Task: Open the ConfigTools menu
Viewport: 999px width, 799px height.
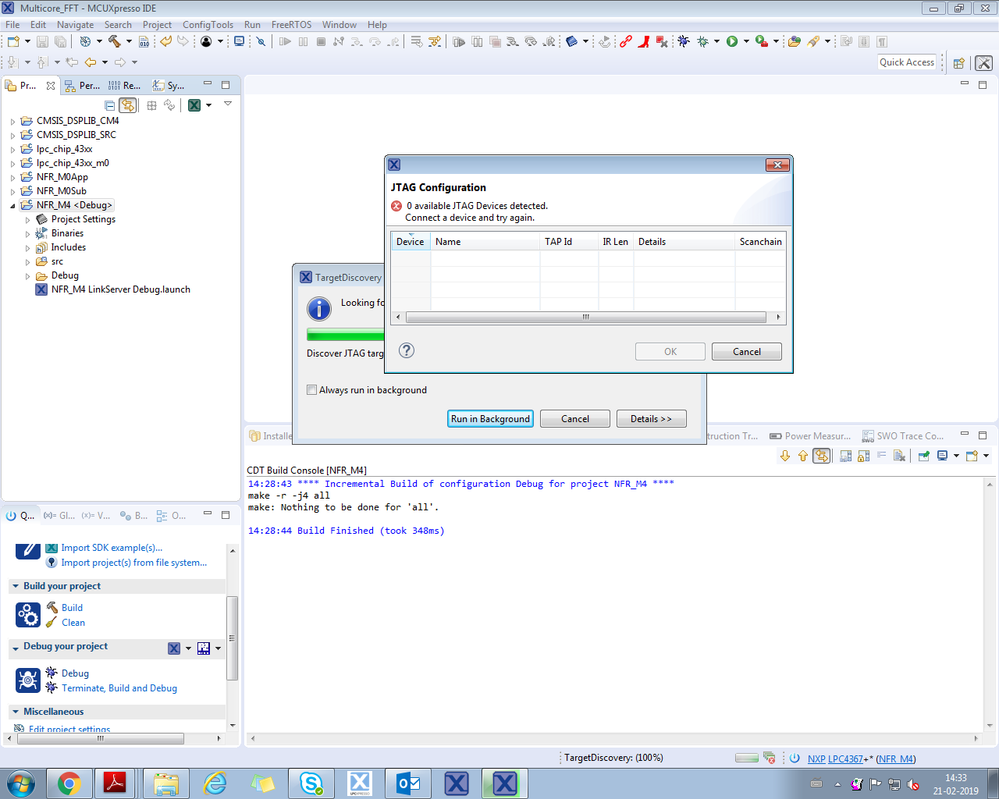Action: pos(208,25)
